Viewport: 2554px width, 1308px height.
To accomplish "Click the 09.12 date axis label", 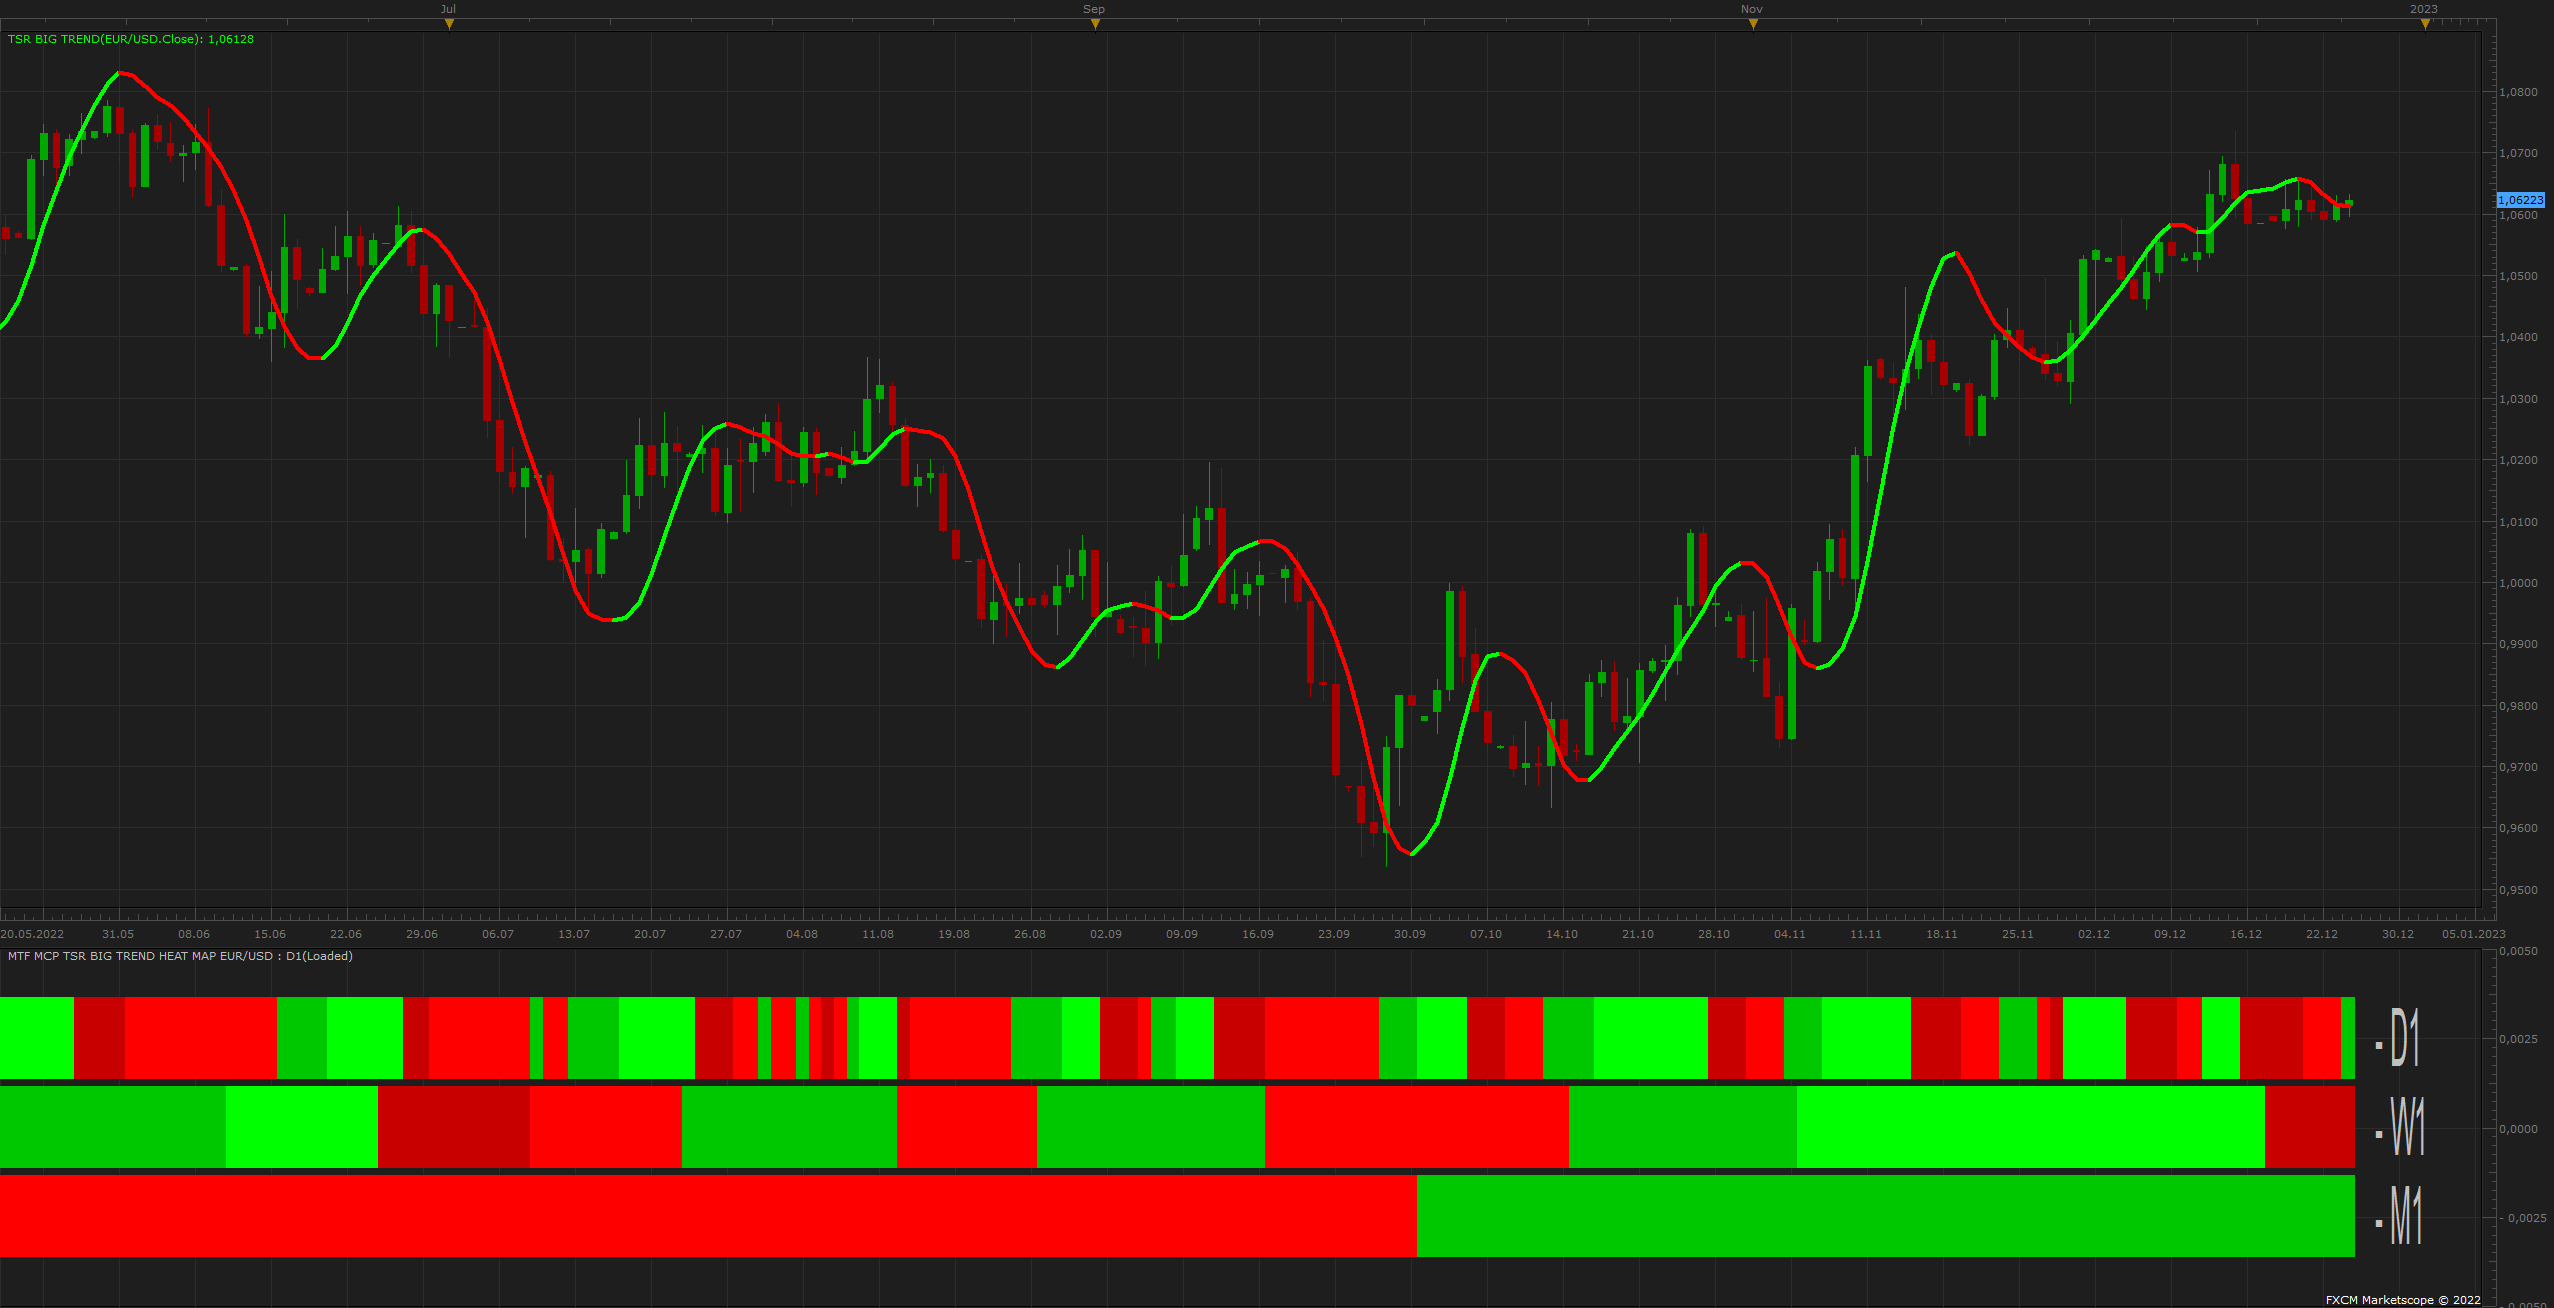I will tap(2170, 934).
